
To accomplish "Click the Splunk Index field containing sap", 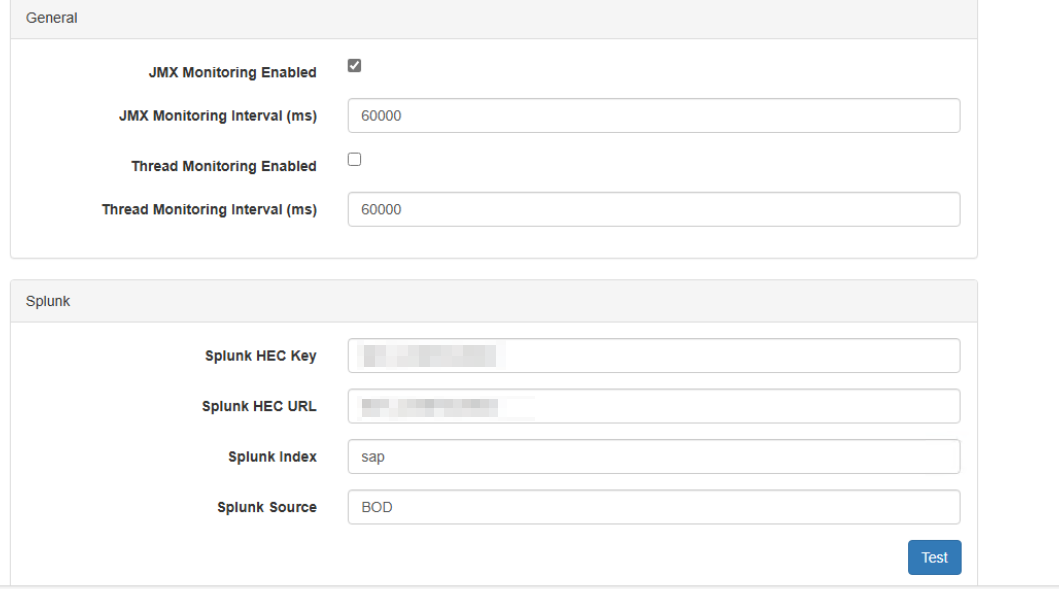I will coord(653,457).
